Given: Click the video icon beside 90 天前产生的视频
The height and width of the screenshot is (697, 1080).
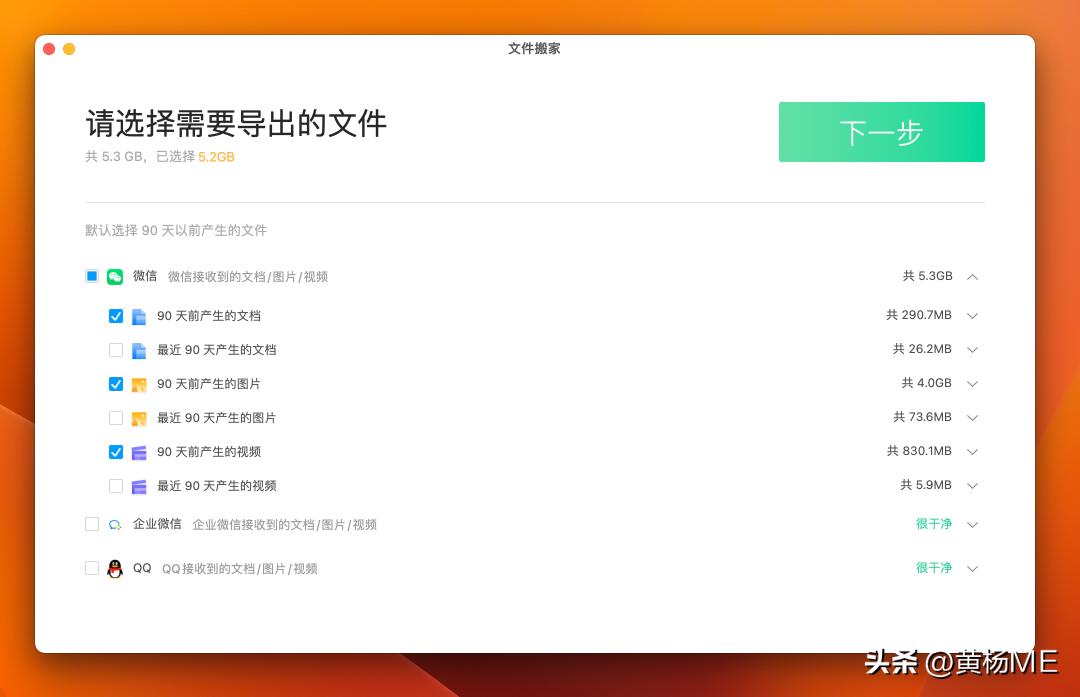Looking at the screenshot, I should click(x=139, y=451).
